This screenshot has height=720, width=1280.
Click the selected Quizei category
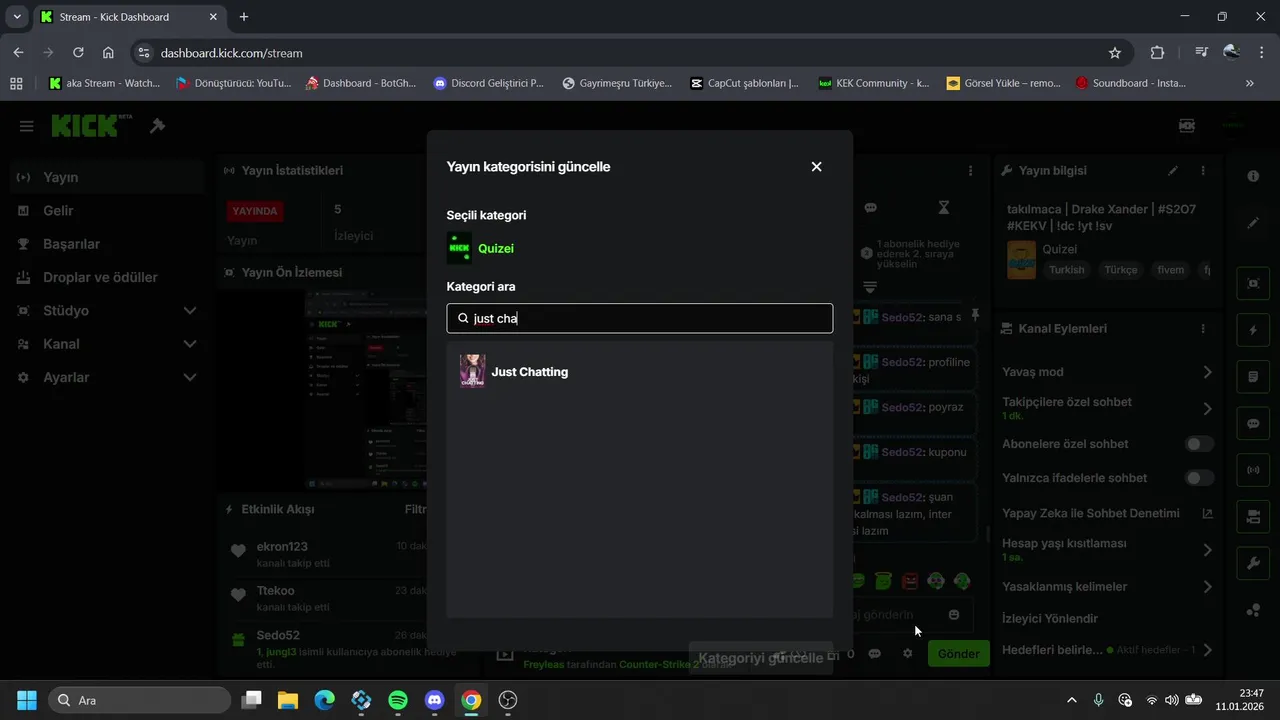coord(481,248)
